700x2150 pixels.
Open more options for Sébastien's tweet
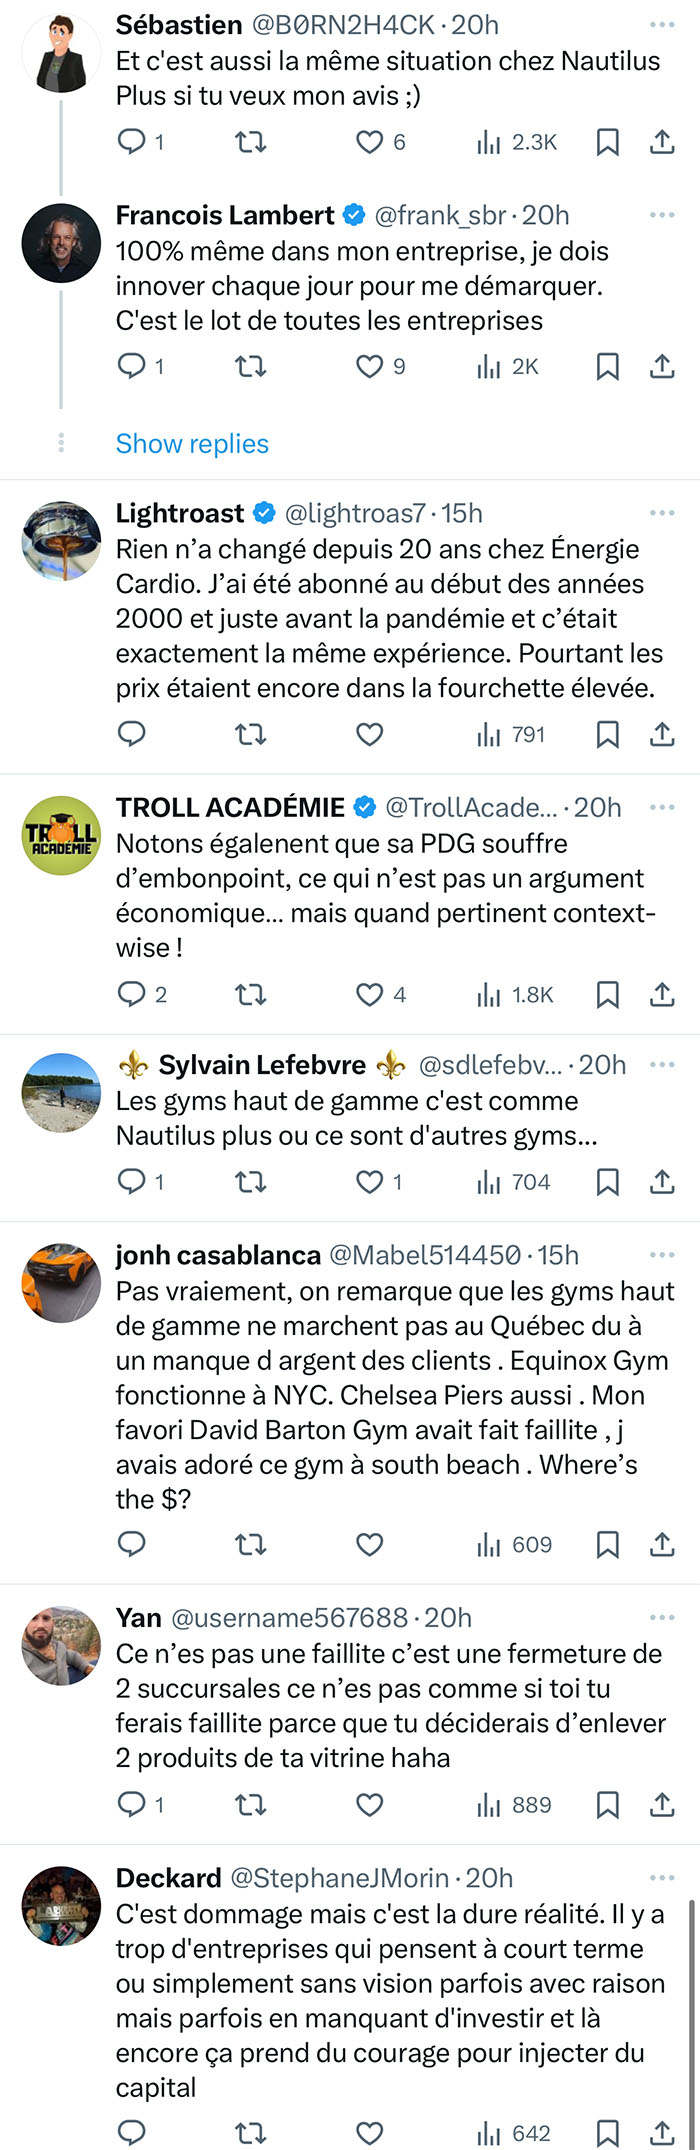coord(662,24)
